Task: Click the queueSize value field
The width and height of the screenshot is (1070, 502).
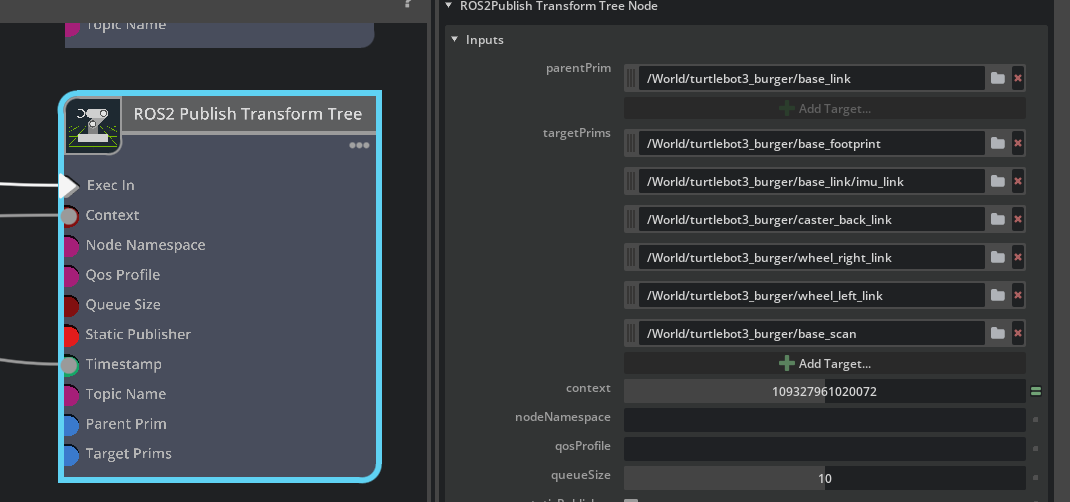Action: point(824,478)
